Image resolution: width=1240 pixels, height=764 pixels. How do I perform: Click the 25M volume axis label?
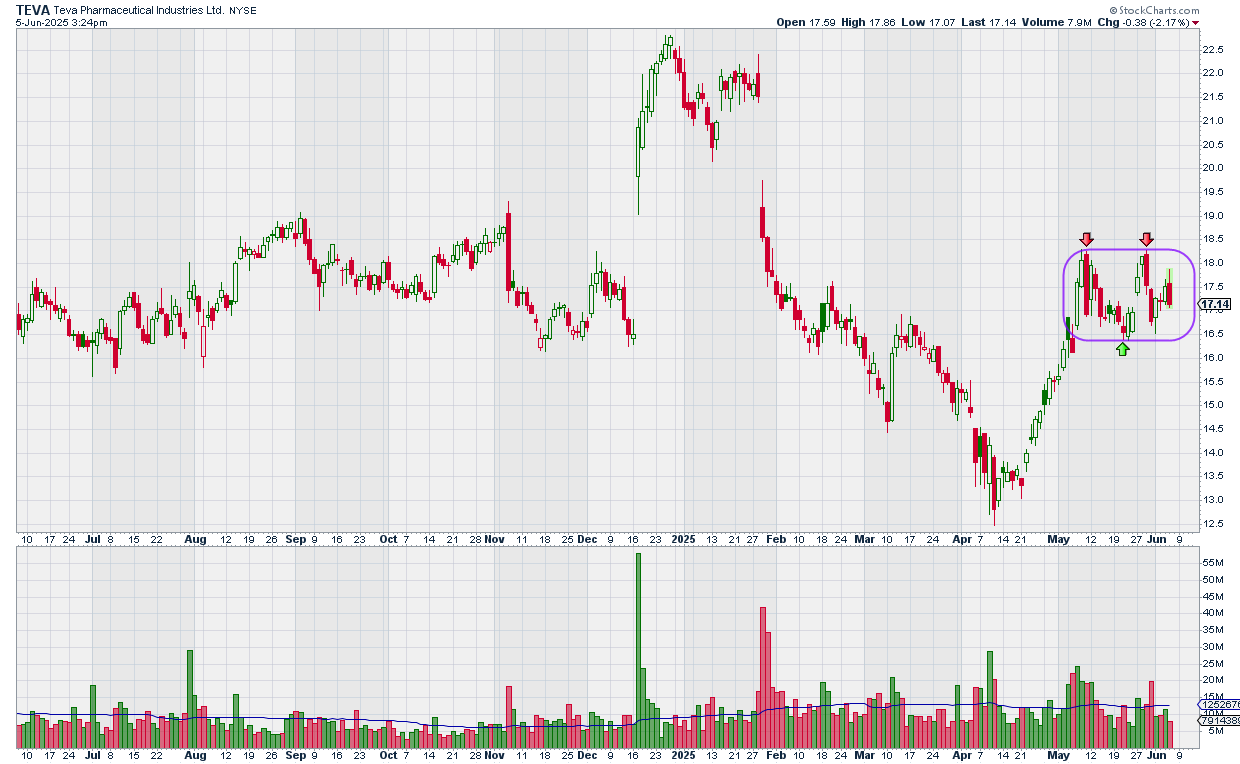[1212, 664]
